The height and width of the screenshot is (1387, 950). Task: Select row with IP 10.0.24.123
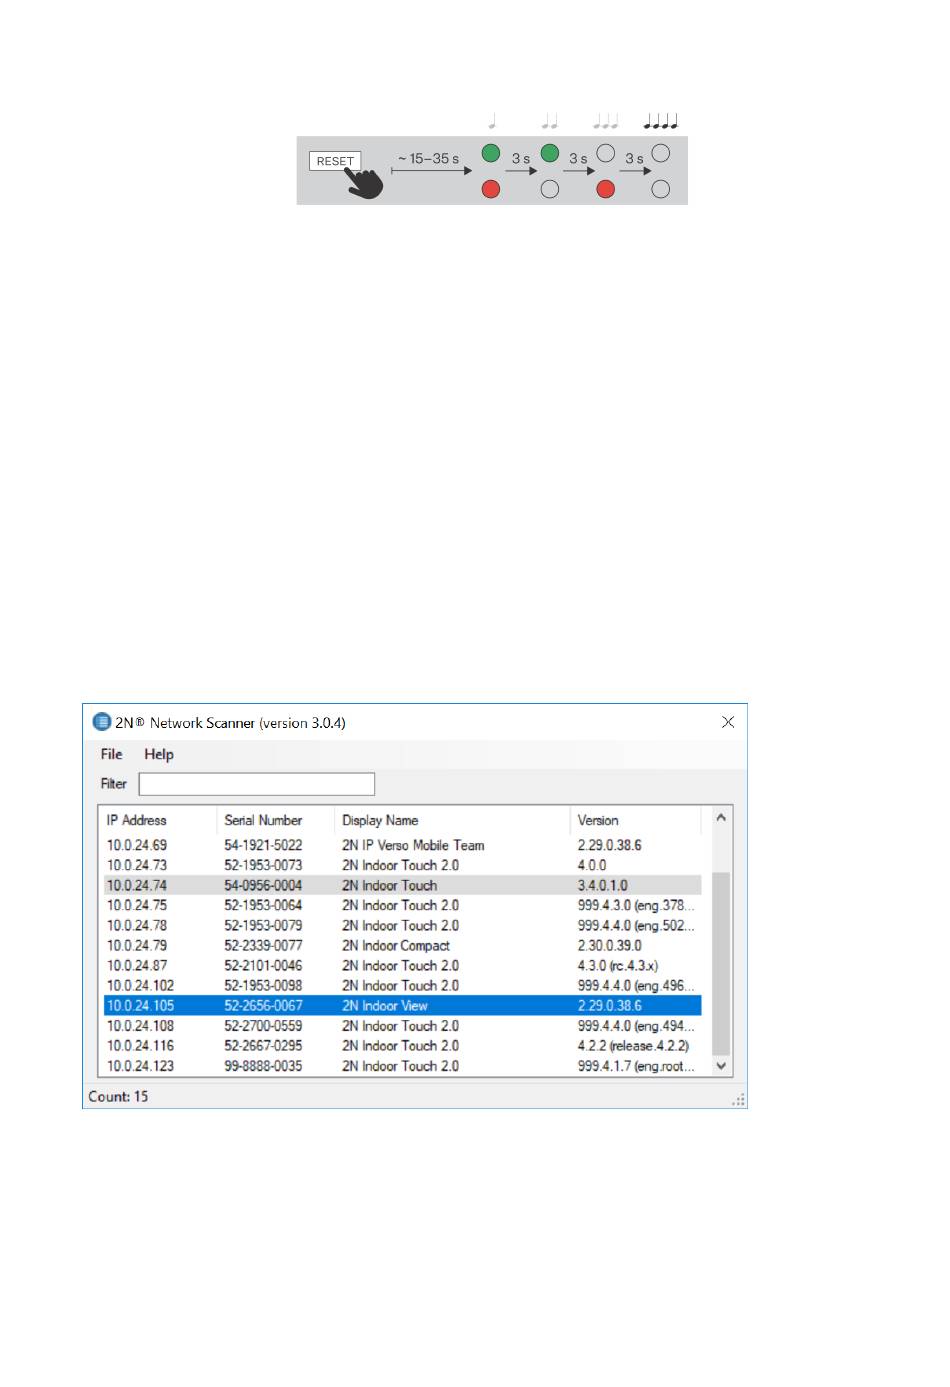point(402,1066)
